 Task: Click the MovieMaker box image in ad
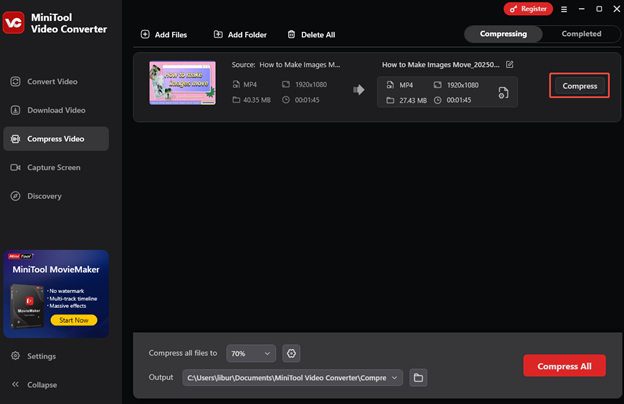[27, 306]
